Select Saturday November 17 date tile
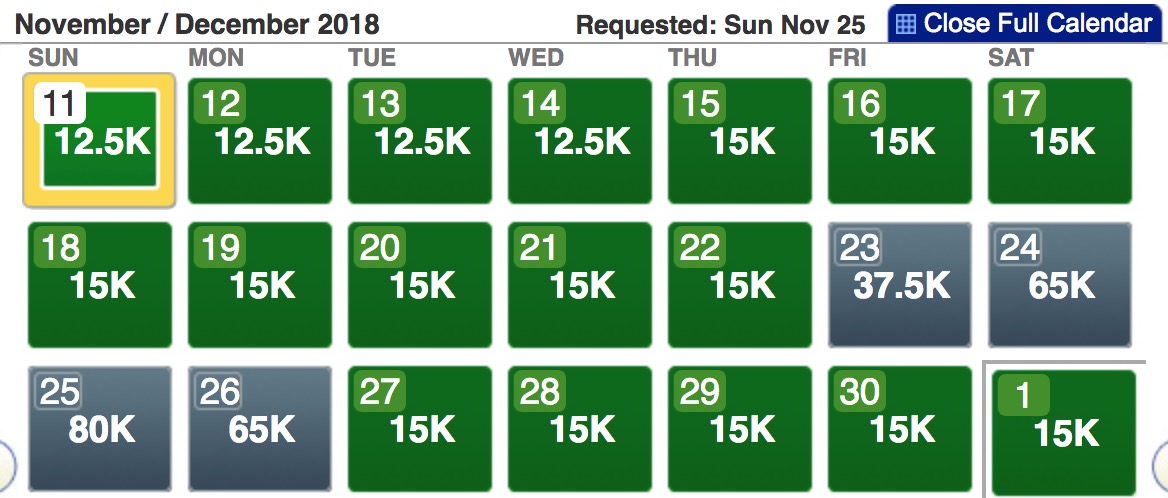This screenshot has width=1168, height=498. 1060,140
